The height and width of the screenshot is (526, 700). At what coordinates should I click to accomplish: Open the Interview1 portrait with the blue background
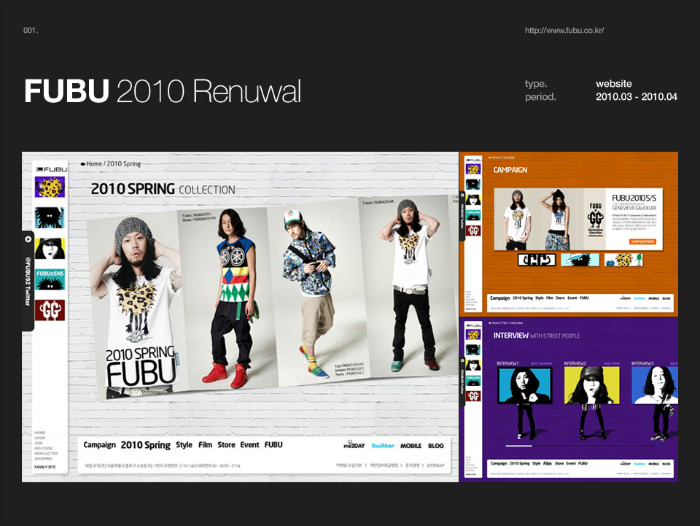525,385
